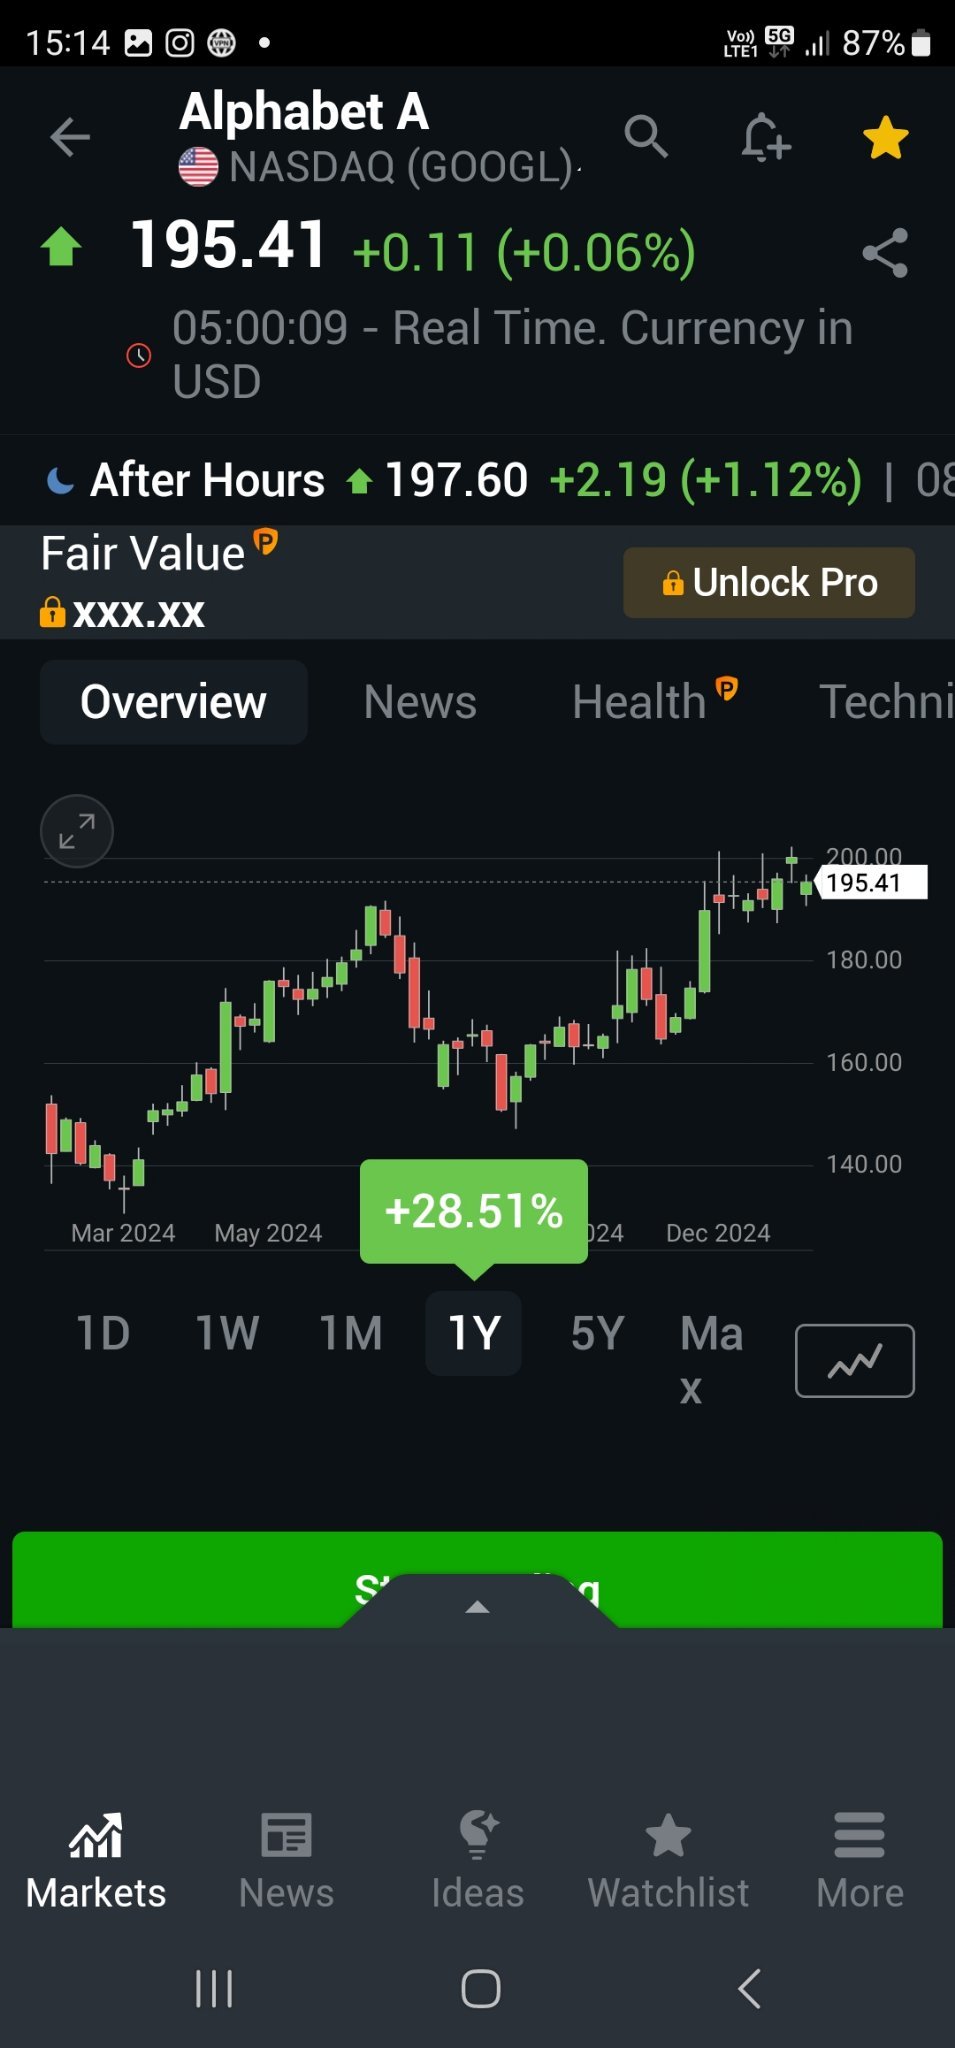Tap the US flag icon
The height and width of the screenshot is (2048, 955).
pyautogui.click(x=198, y=167)
